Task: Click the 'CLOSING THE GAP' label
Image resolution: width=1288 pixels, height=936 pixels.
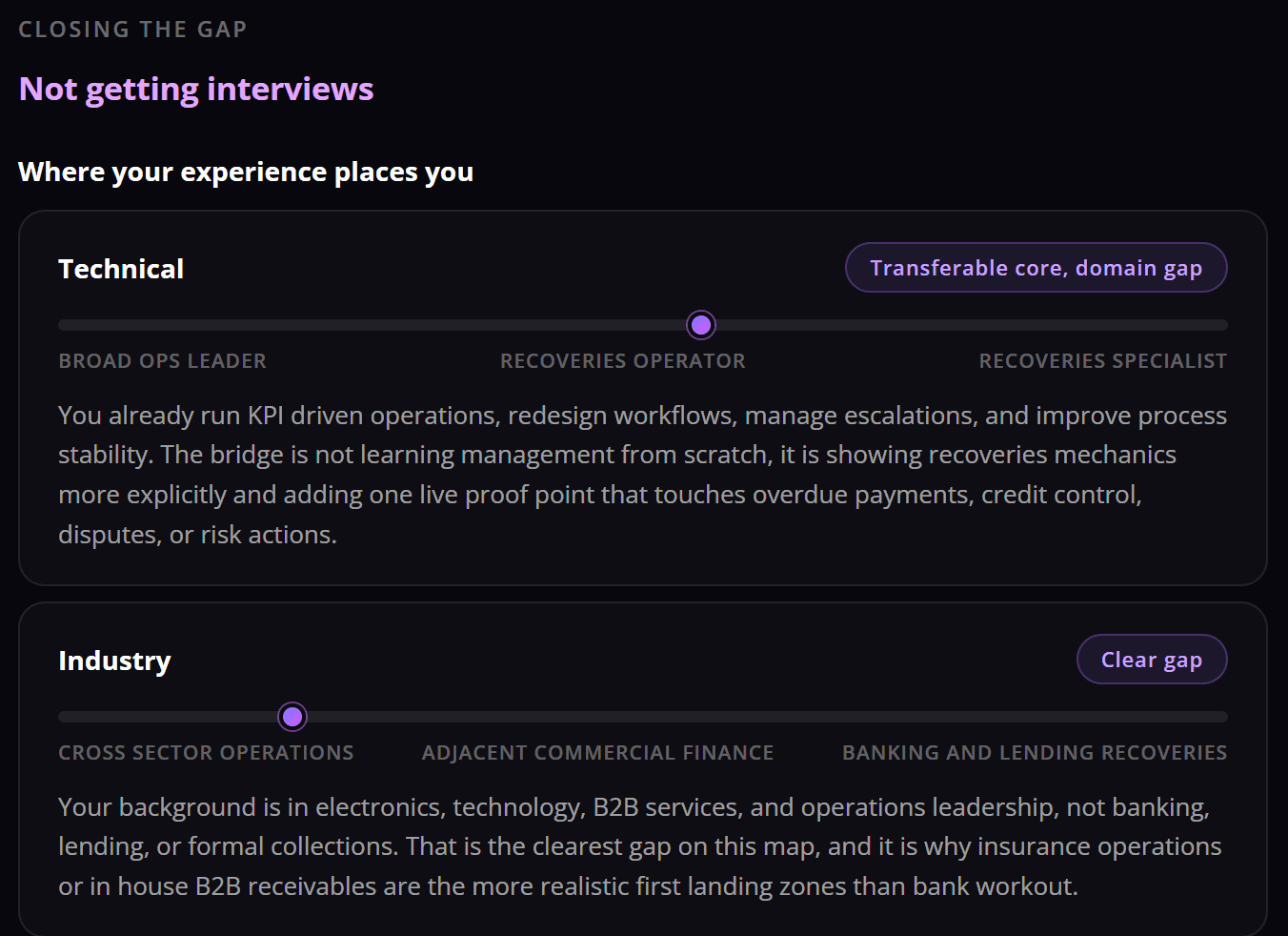Action: pyautogui.click(x=133, y=29)
